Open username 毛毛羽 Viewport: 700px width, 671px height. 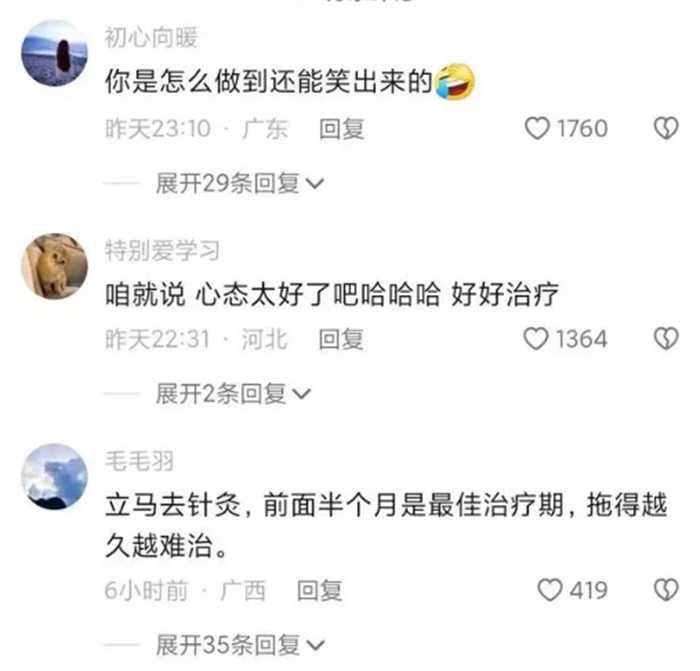pos(139,461)
